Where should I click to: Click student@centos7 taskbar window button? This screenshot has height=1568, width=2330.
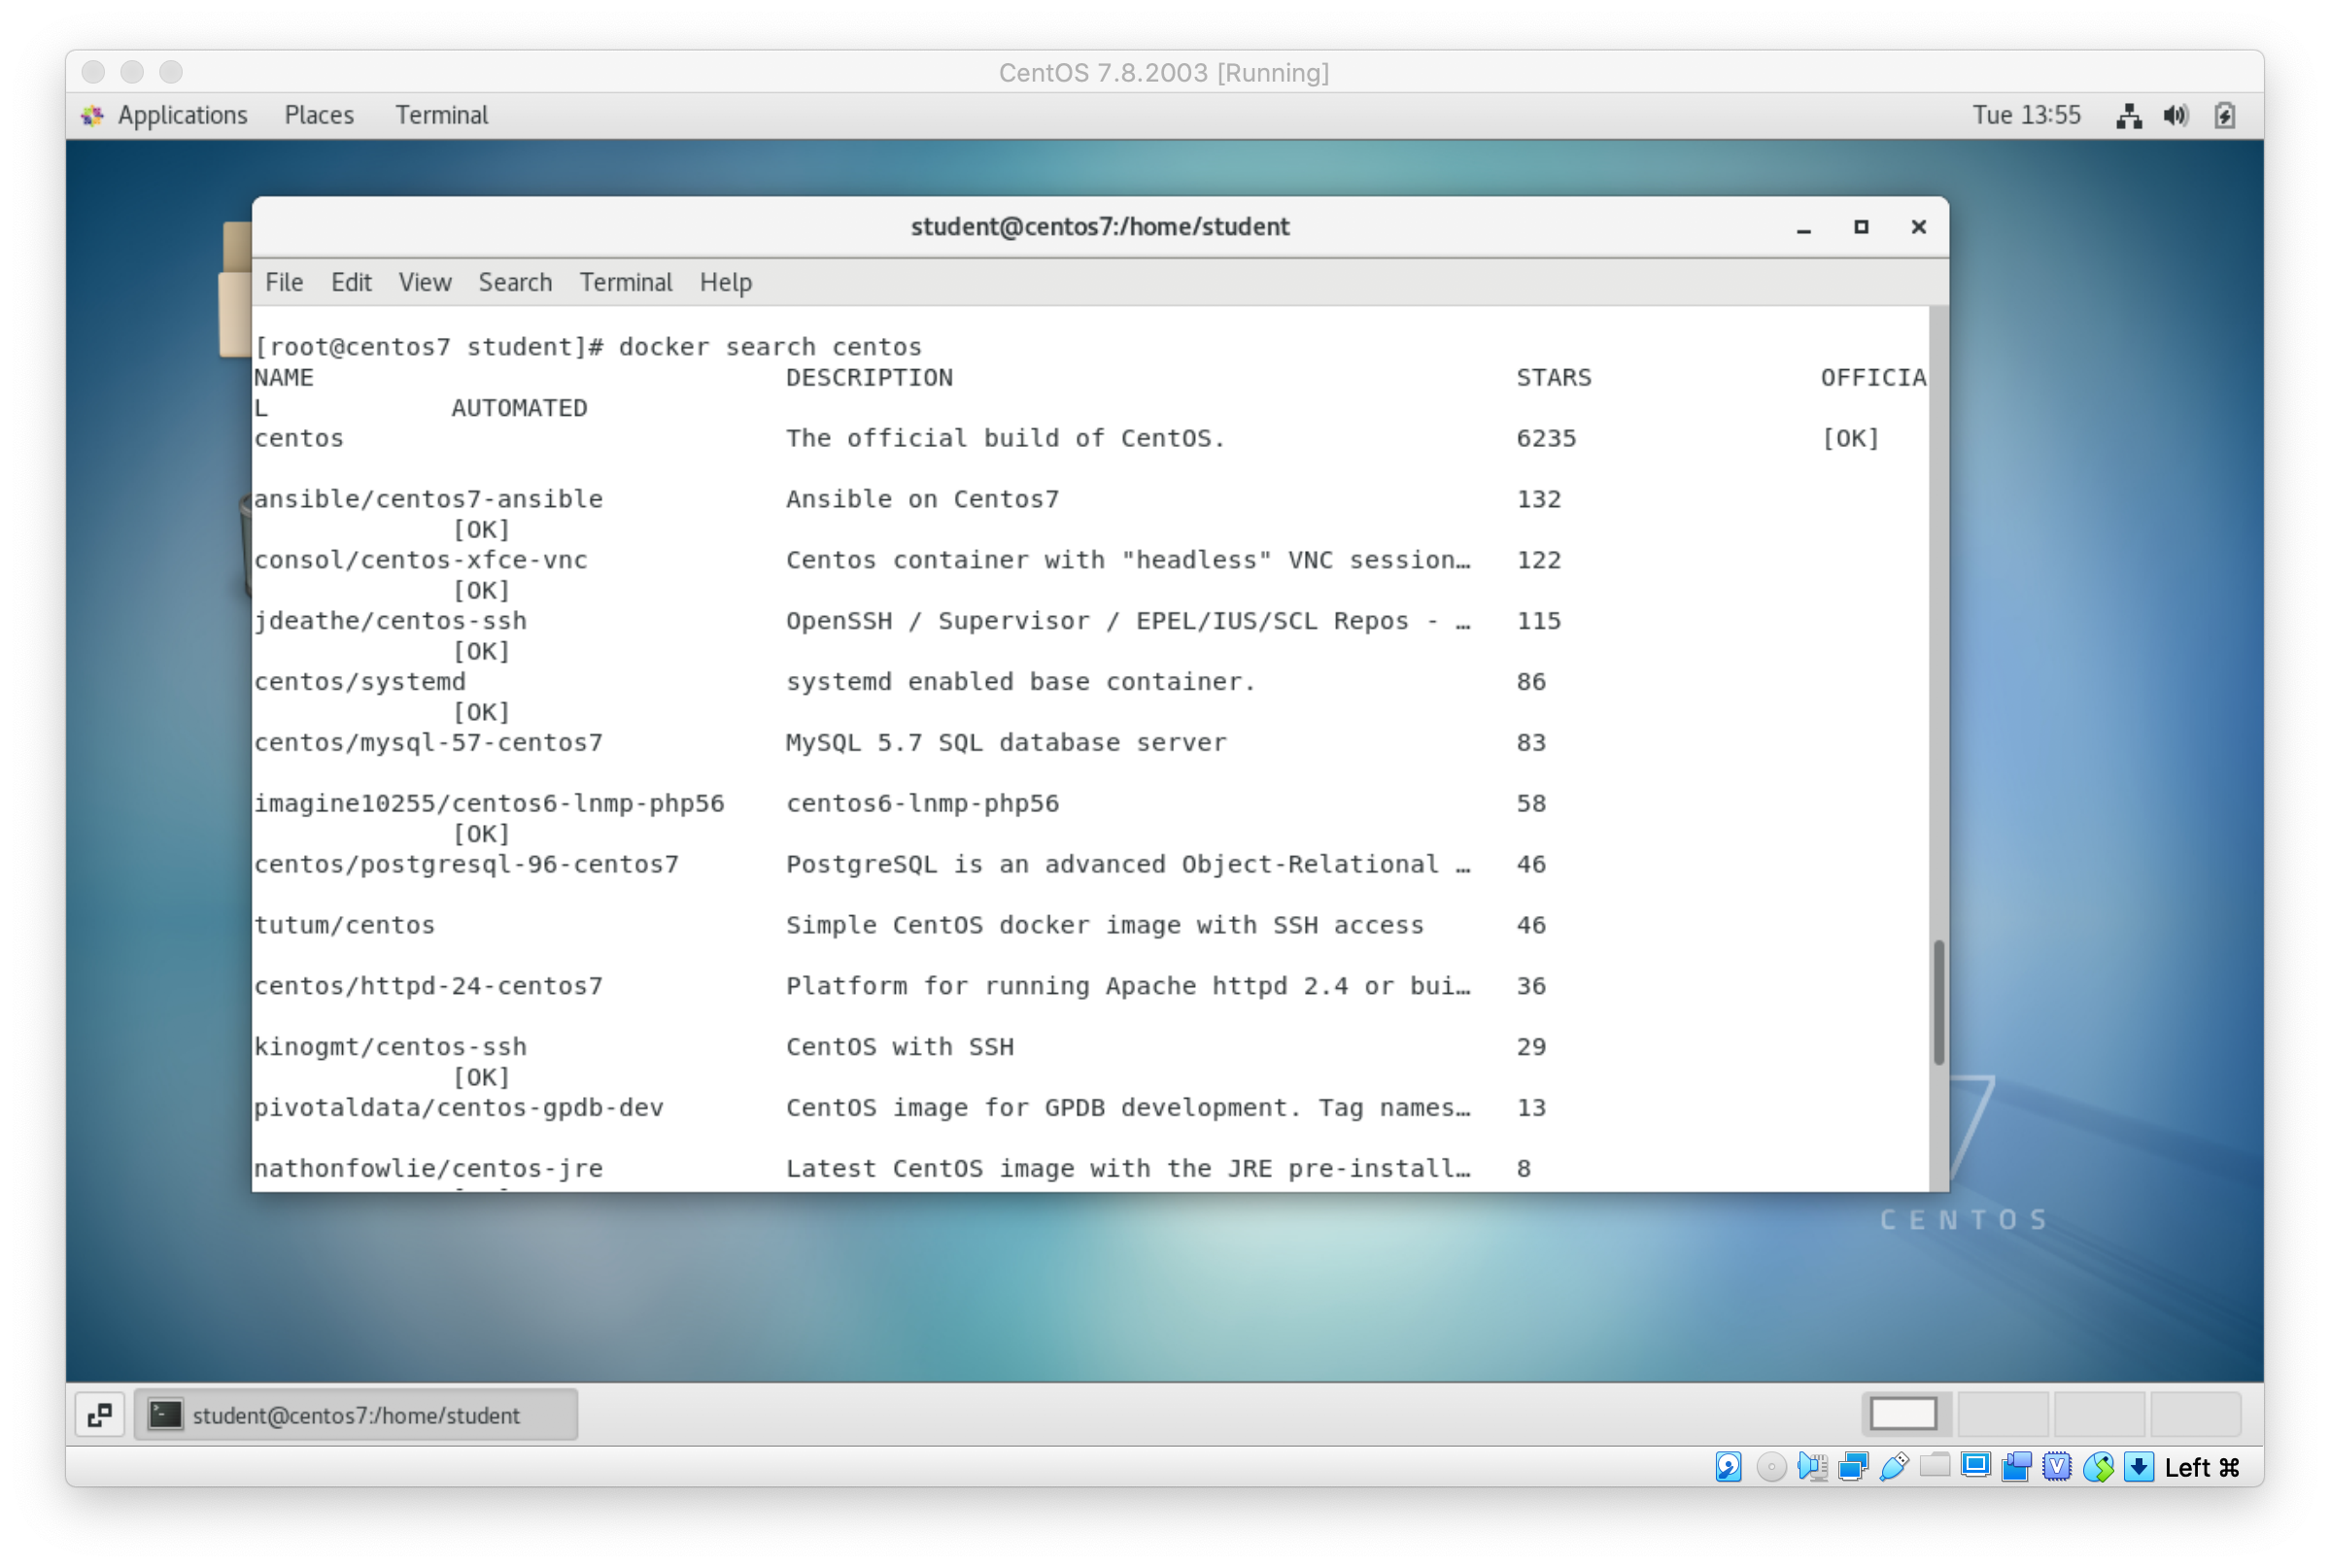click(356, 1415)
